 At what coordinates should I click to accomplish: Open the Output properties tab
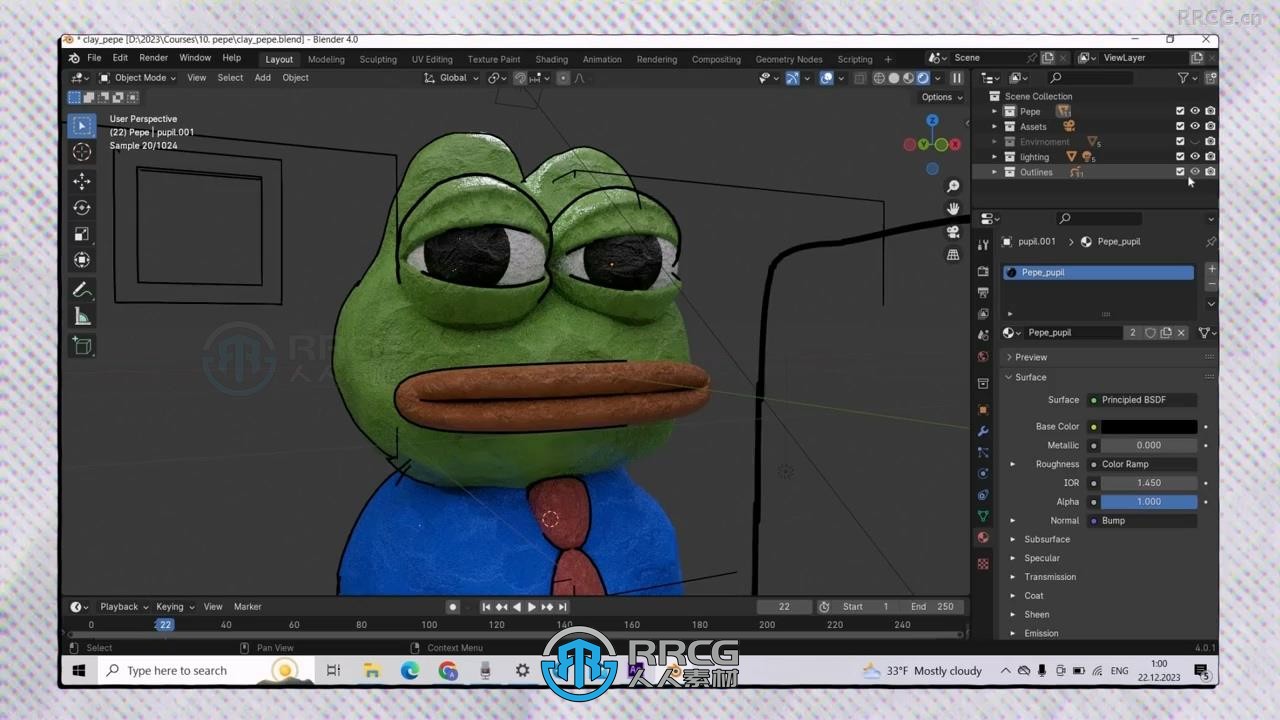tap(983, 293)
